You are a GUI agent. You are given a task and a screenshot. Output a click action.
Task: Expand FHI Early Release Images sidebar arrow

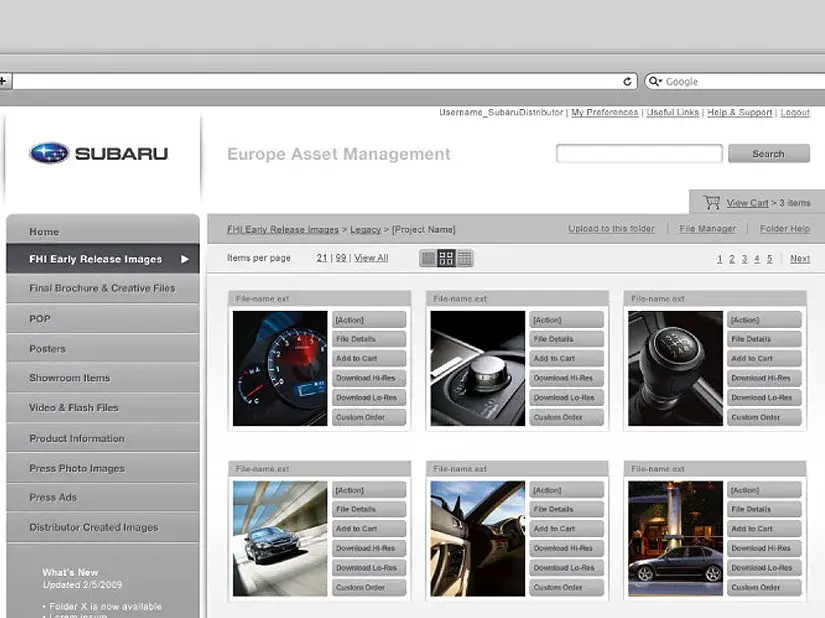click(x=185, y=259)
